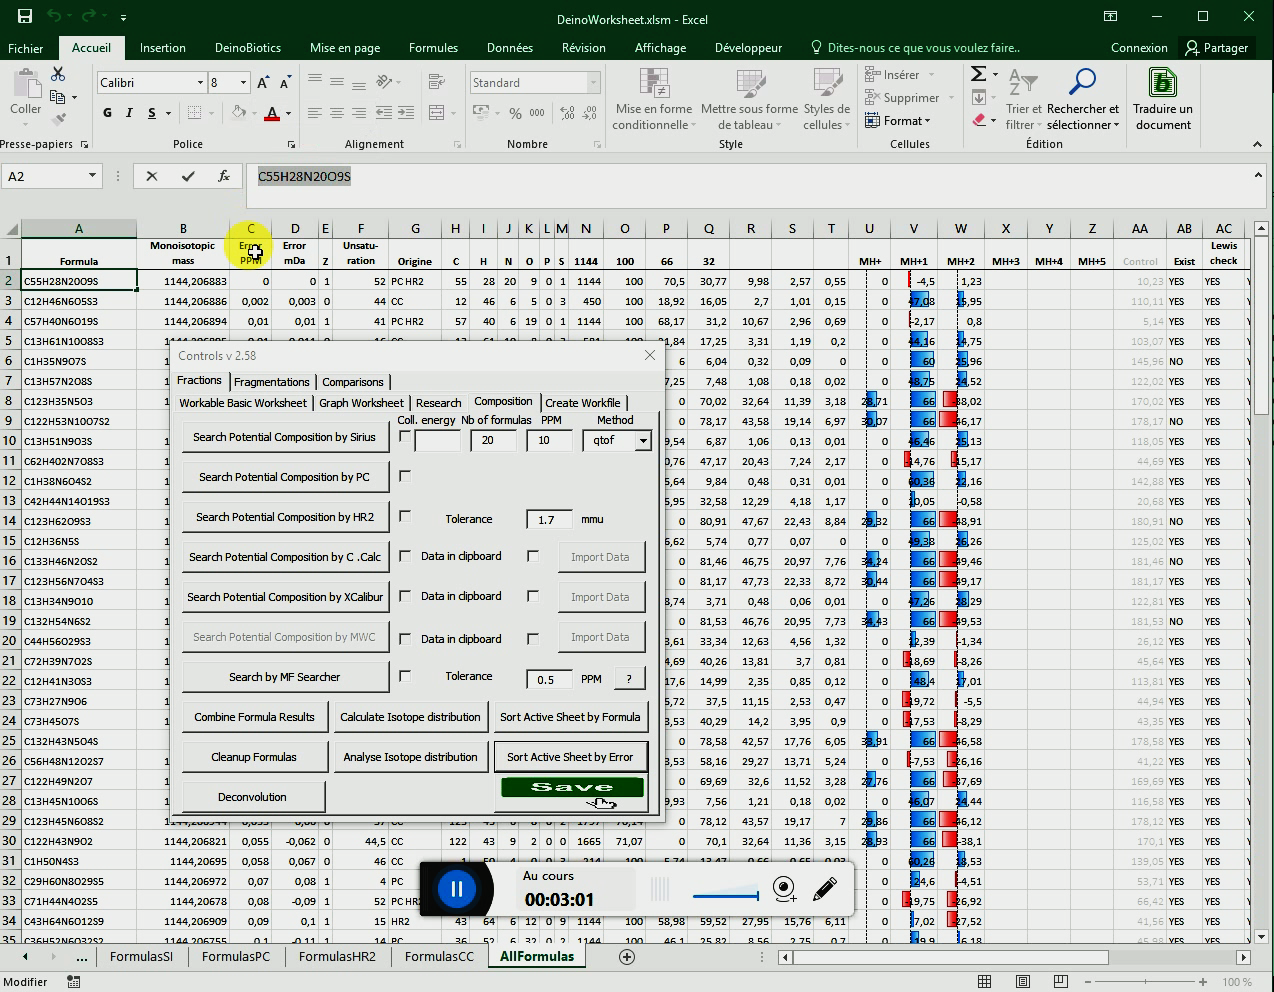Open Trier et filtrer tool
1274x992 pixels.
1023,100
